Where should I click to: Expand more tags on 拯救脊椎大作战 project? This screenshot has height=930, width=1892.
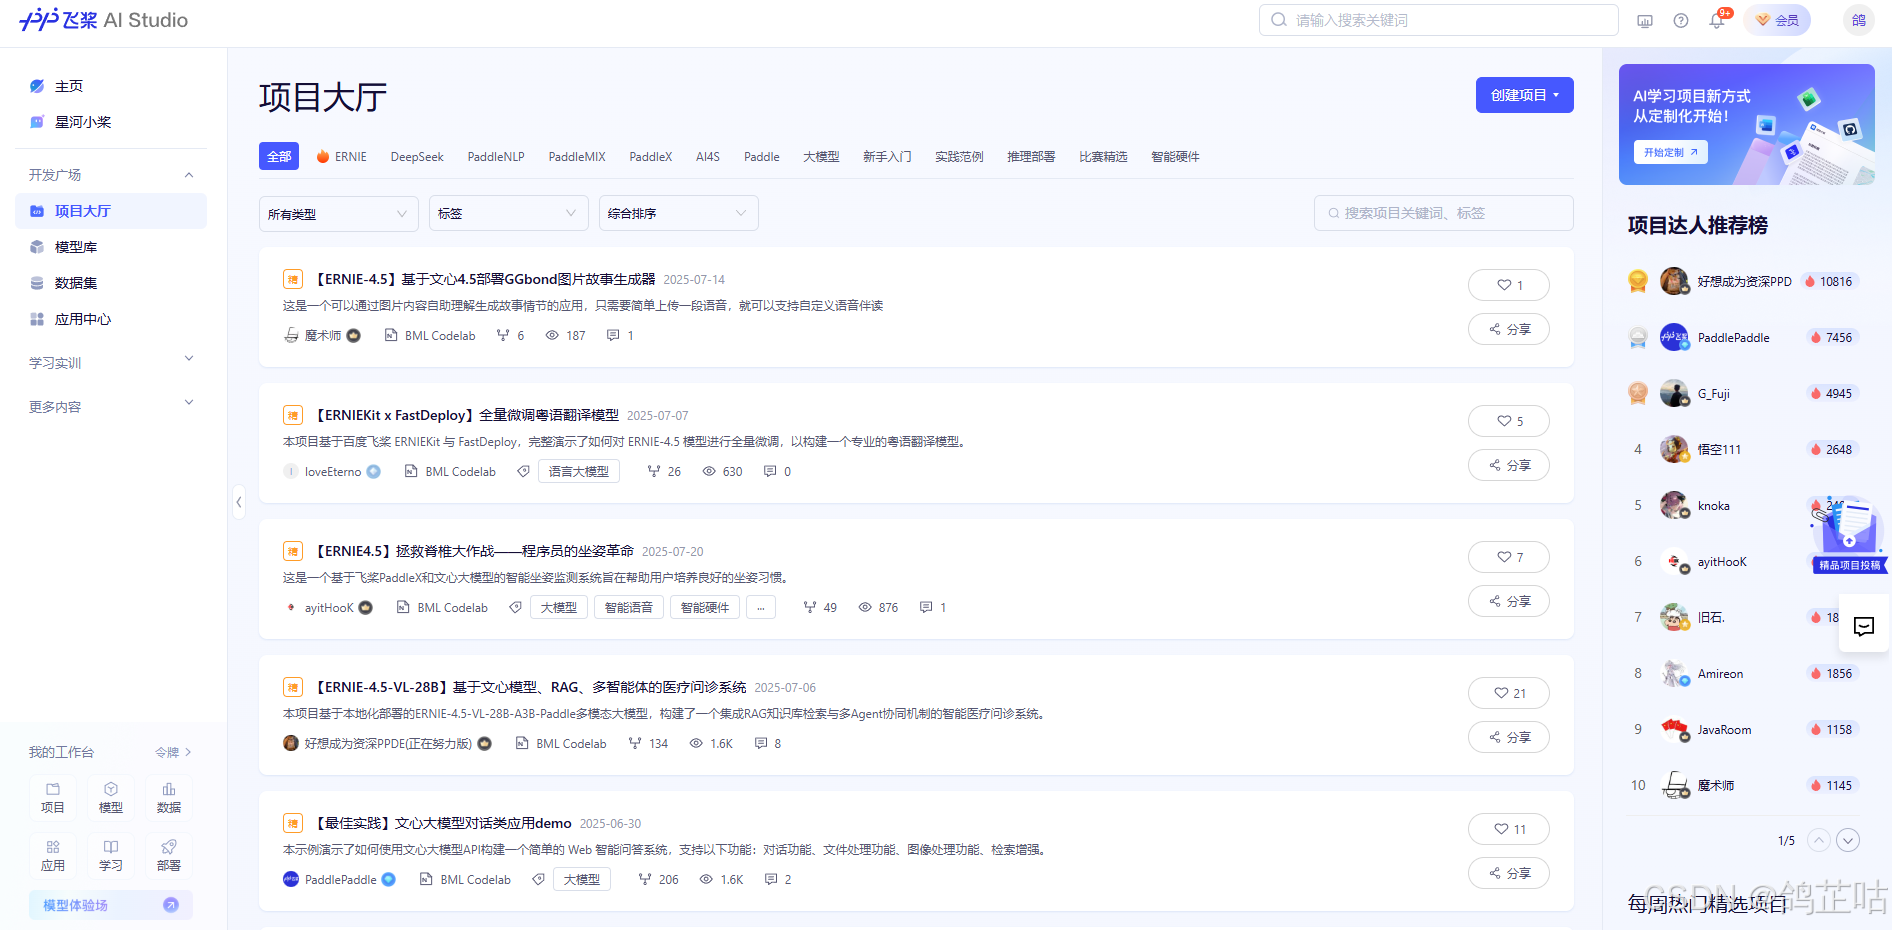[x=761, y=607]
